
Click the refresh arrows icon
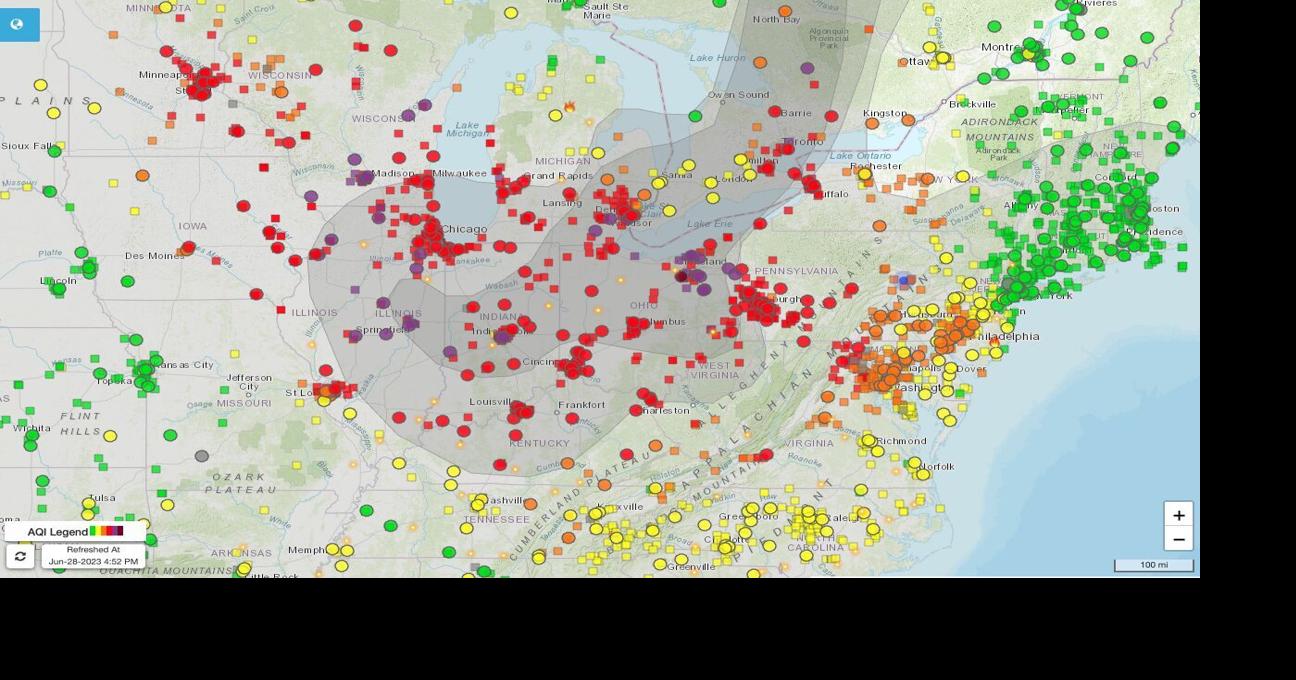(x=20, y=556)
